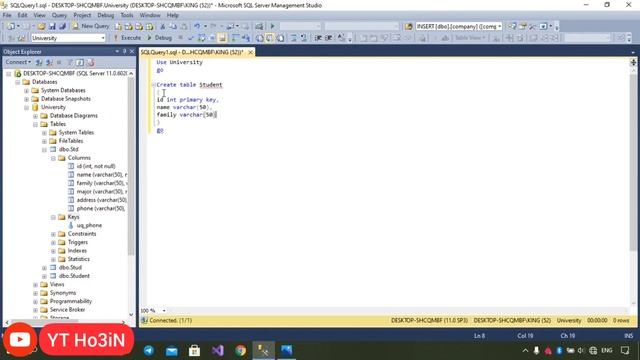Collapse the University database node
640x360 pixels.
coord(27,108)
